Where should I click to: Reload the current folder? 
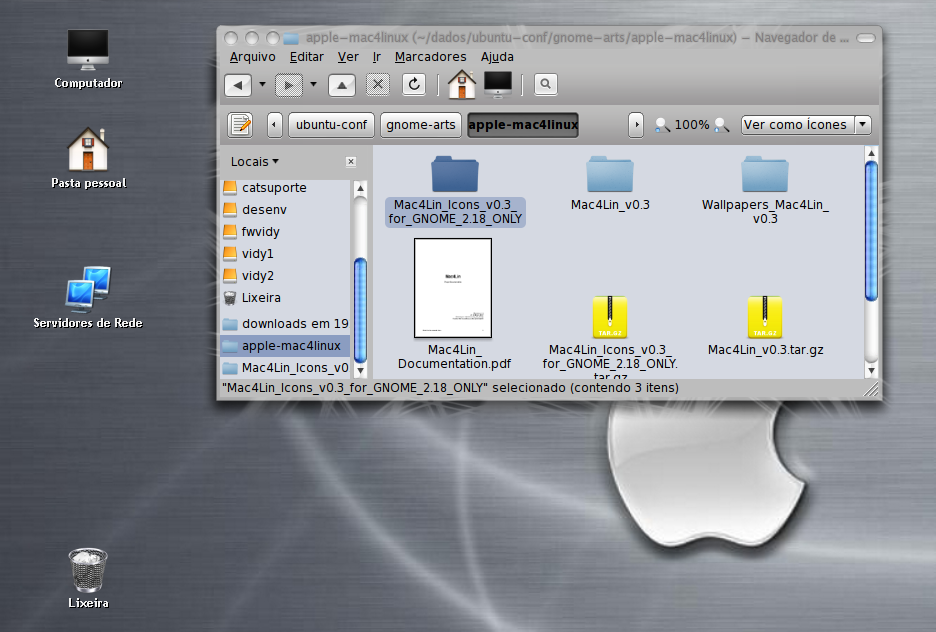tap(414, 85)
